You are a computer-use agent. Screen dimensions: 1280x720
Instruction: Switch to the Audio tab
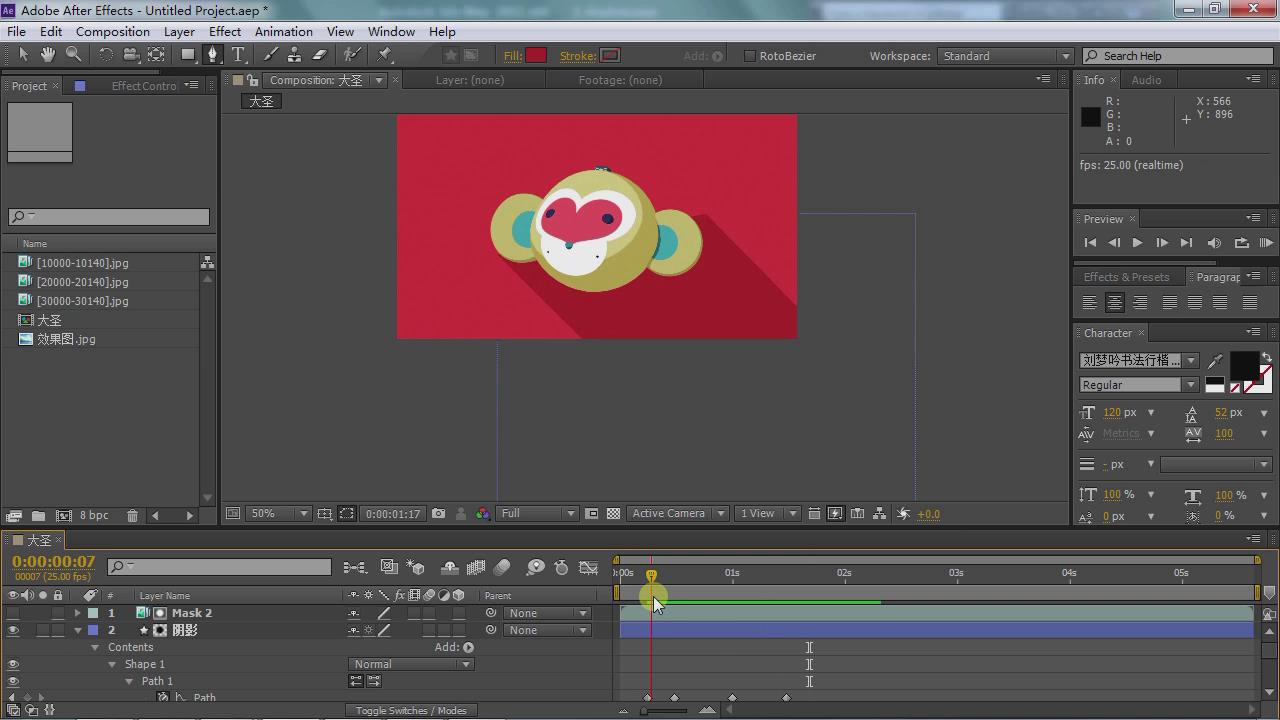tap(1146, 80)
